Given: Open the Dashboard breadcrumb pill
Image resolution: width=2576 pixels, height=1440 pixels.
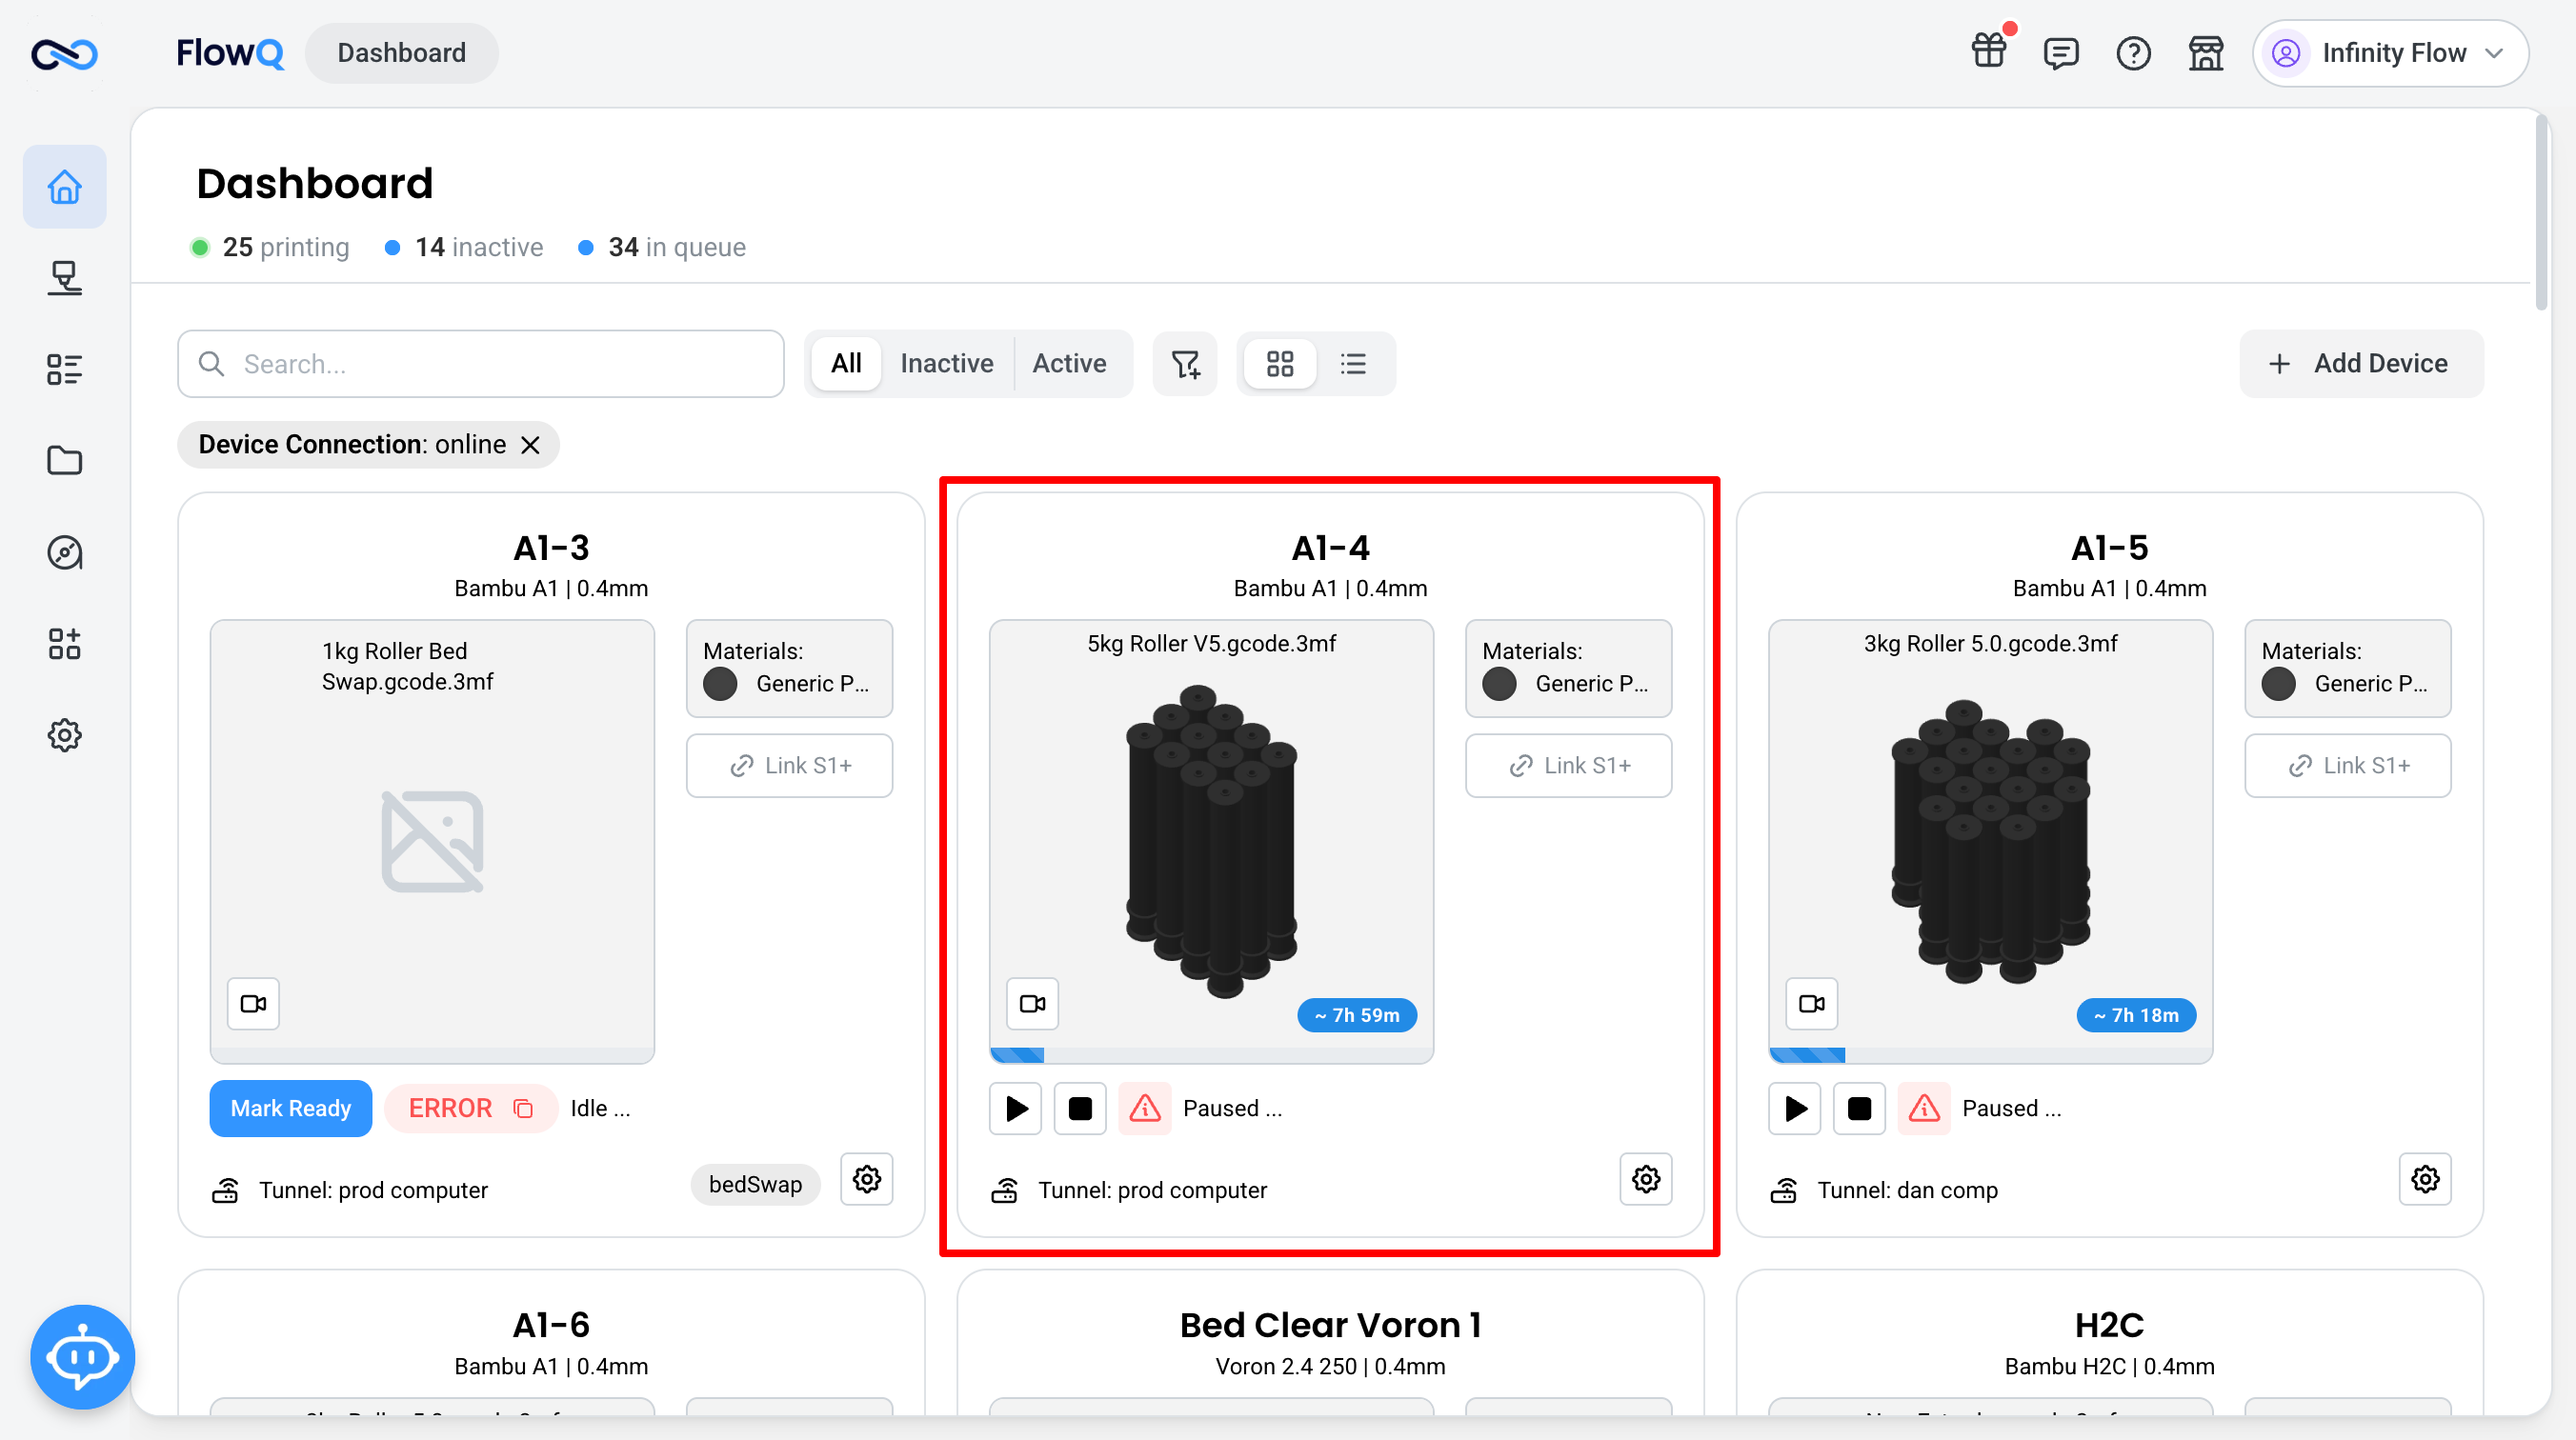Looking at the screenshot, I should click(402, 53).
